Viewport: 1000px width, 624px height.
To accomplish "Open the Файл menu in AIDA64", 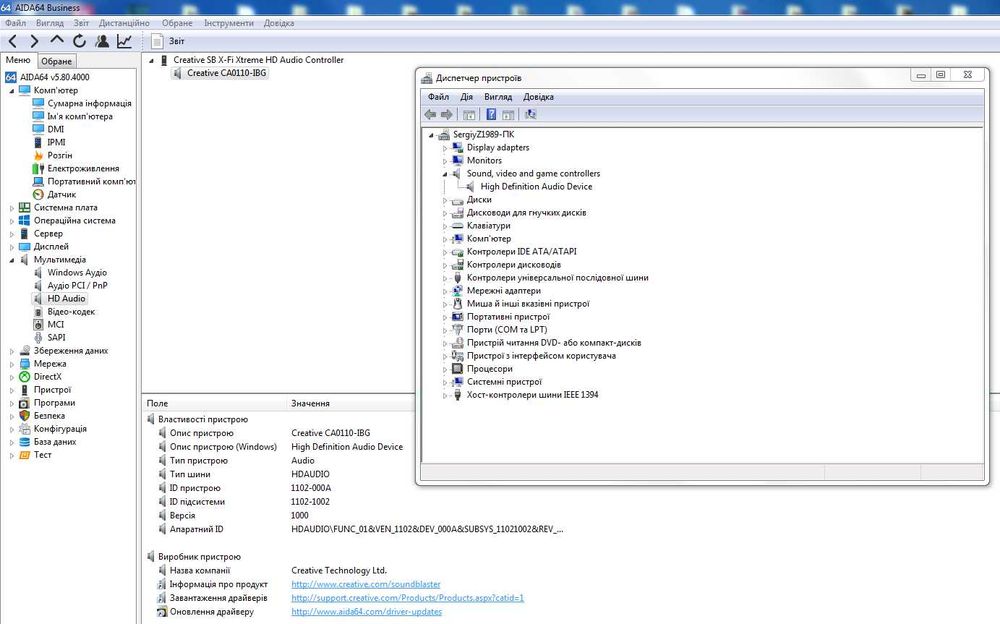I will coord(15,23).
